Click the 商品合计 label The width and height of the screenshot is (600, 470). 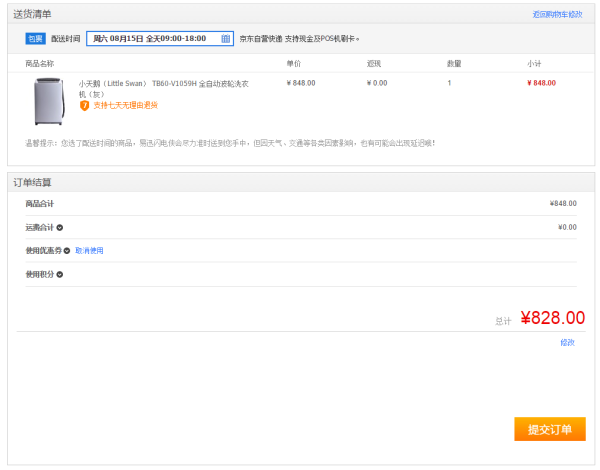[39, 204]
